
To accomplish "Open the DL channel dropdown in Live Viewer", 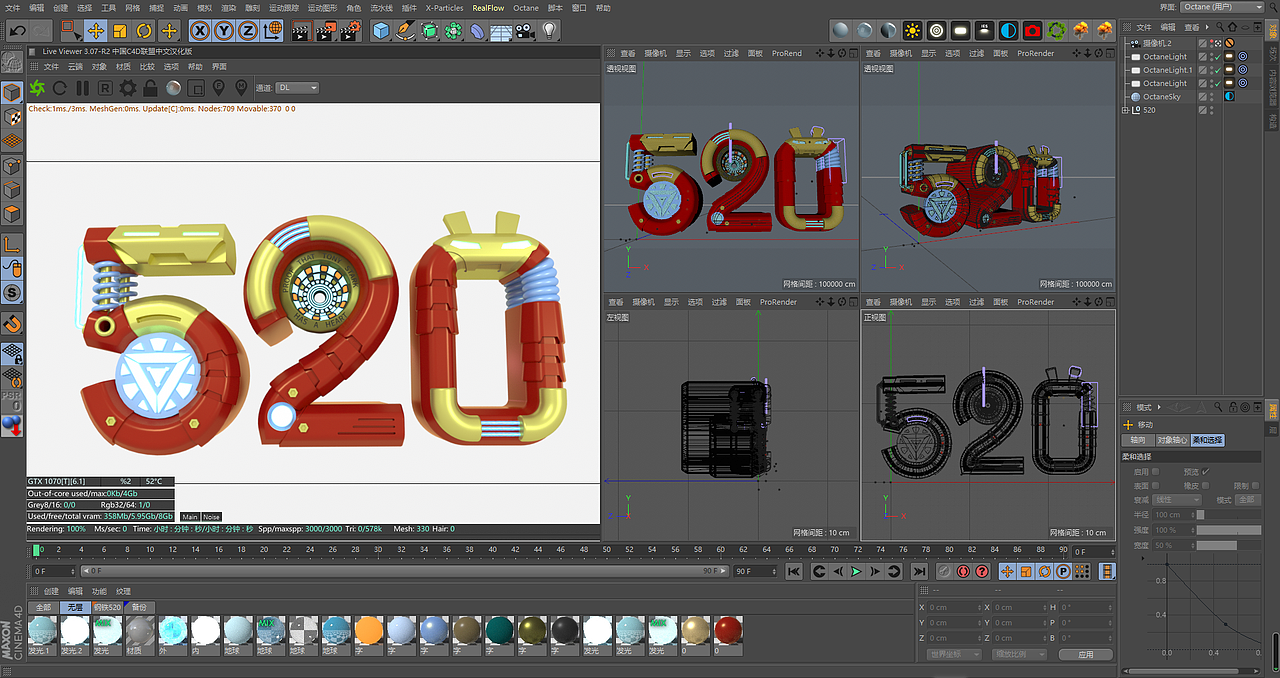I will [295, 87].
